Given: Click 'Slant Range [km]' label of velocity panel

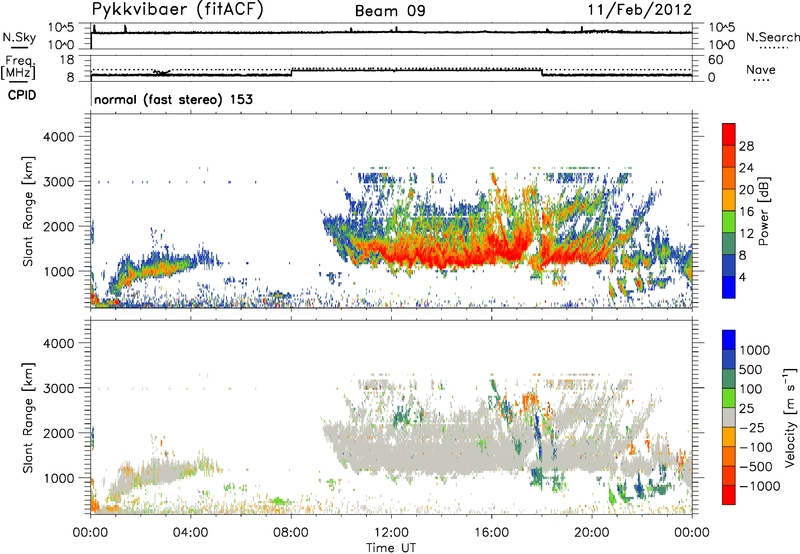Looking at the screenshot, I should click(28, 418).
